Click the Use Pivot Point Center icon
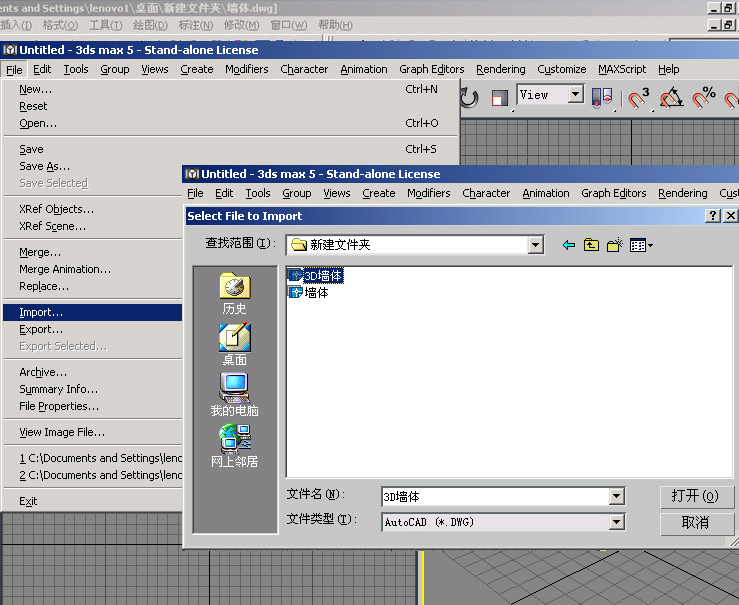 click(602, 98)
